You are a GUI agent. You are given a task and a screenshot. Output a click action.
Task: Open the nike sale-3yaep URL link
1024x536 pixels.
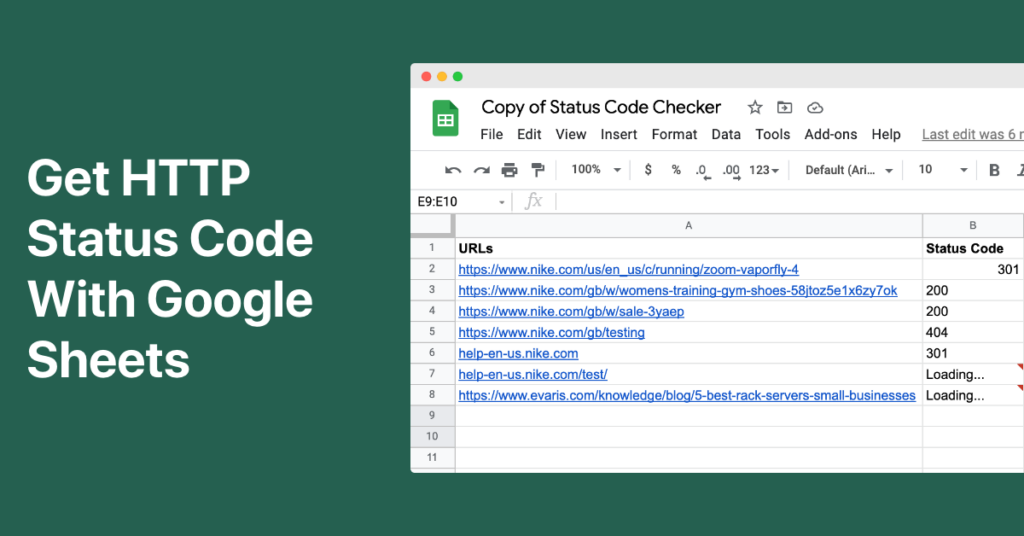click(571, 311)
